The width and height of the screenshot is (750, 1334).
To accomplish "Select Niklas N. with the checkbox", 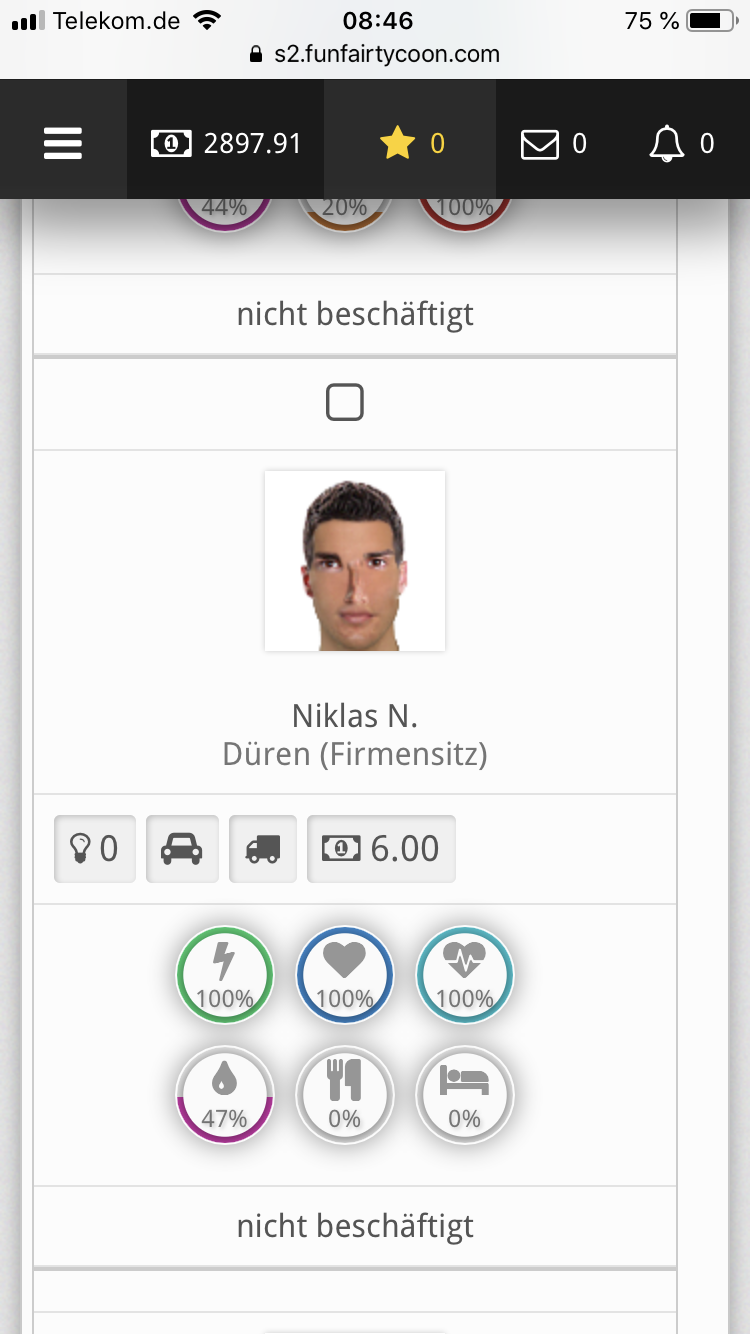I will [345, 404].
